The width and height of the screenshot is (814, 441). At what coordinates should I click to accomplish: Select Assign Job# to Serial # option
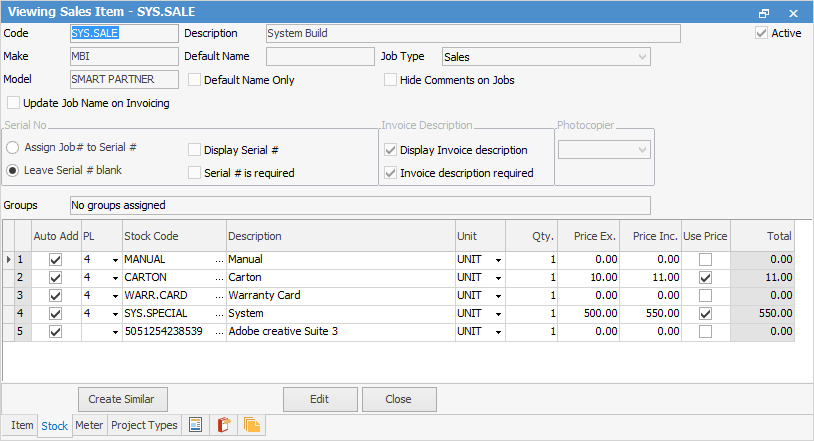[12, 147]
